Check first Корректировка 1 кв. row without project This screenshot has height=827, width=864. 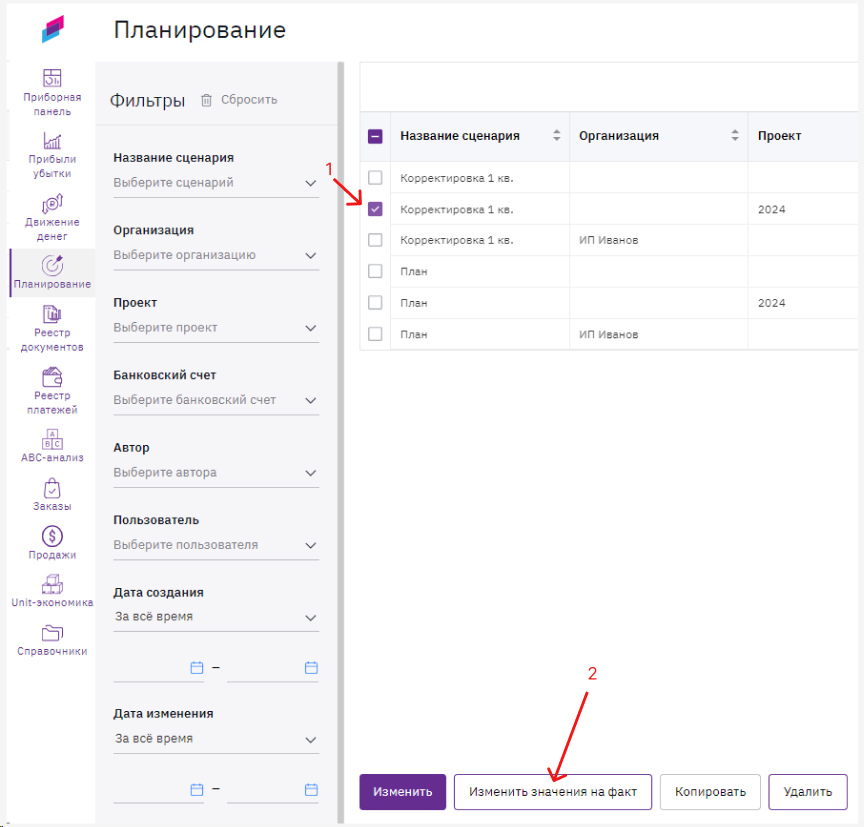pos(375,177)
